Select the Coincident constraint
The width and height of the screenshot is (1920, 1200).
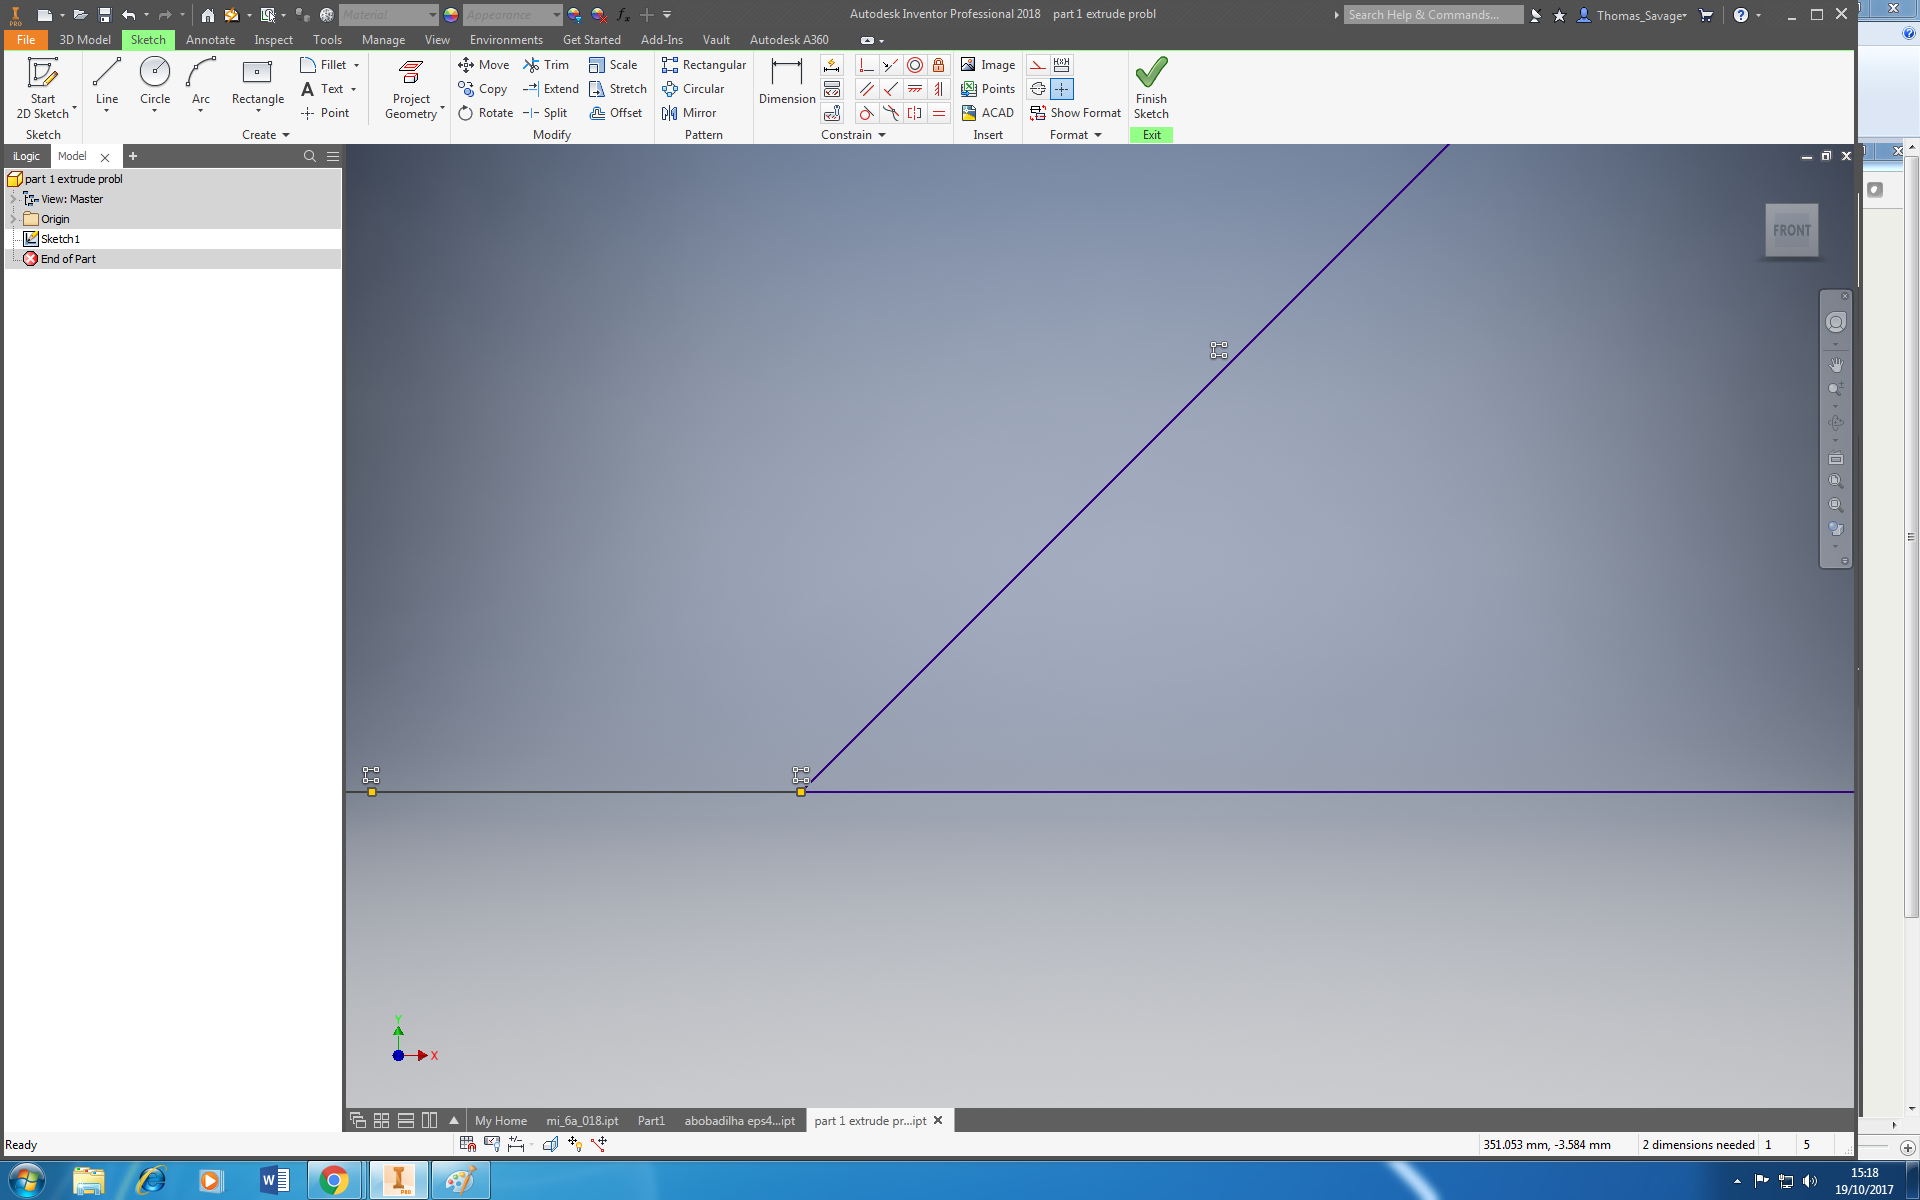coord(890,65)
